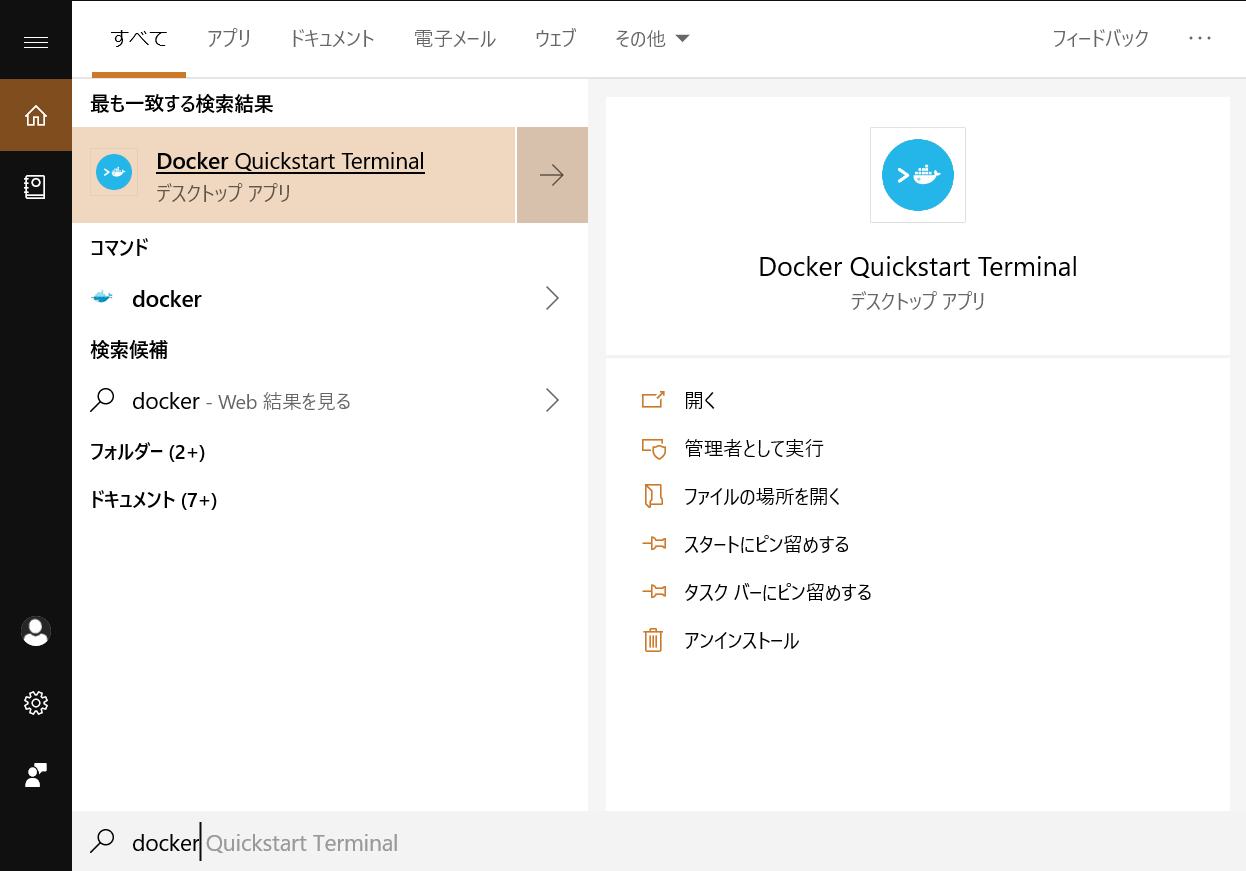Click the pin icon beside タスク バーにピン留めする
The image size is (1246, 871).
(x=653, y=592)
